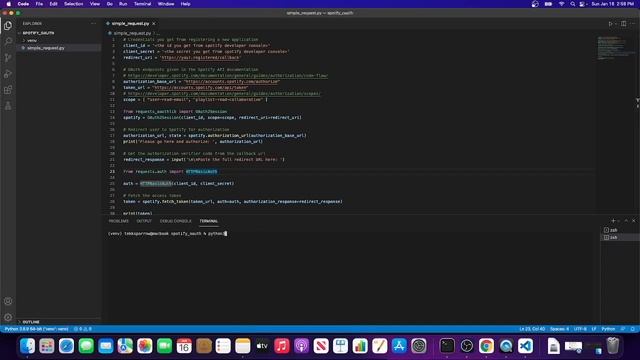Open the File menu
The width and height of the screenshot is (640, 360).
coord(39,4)
